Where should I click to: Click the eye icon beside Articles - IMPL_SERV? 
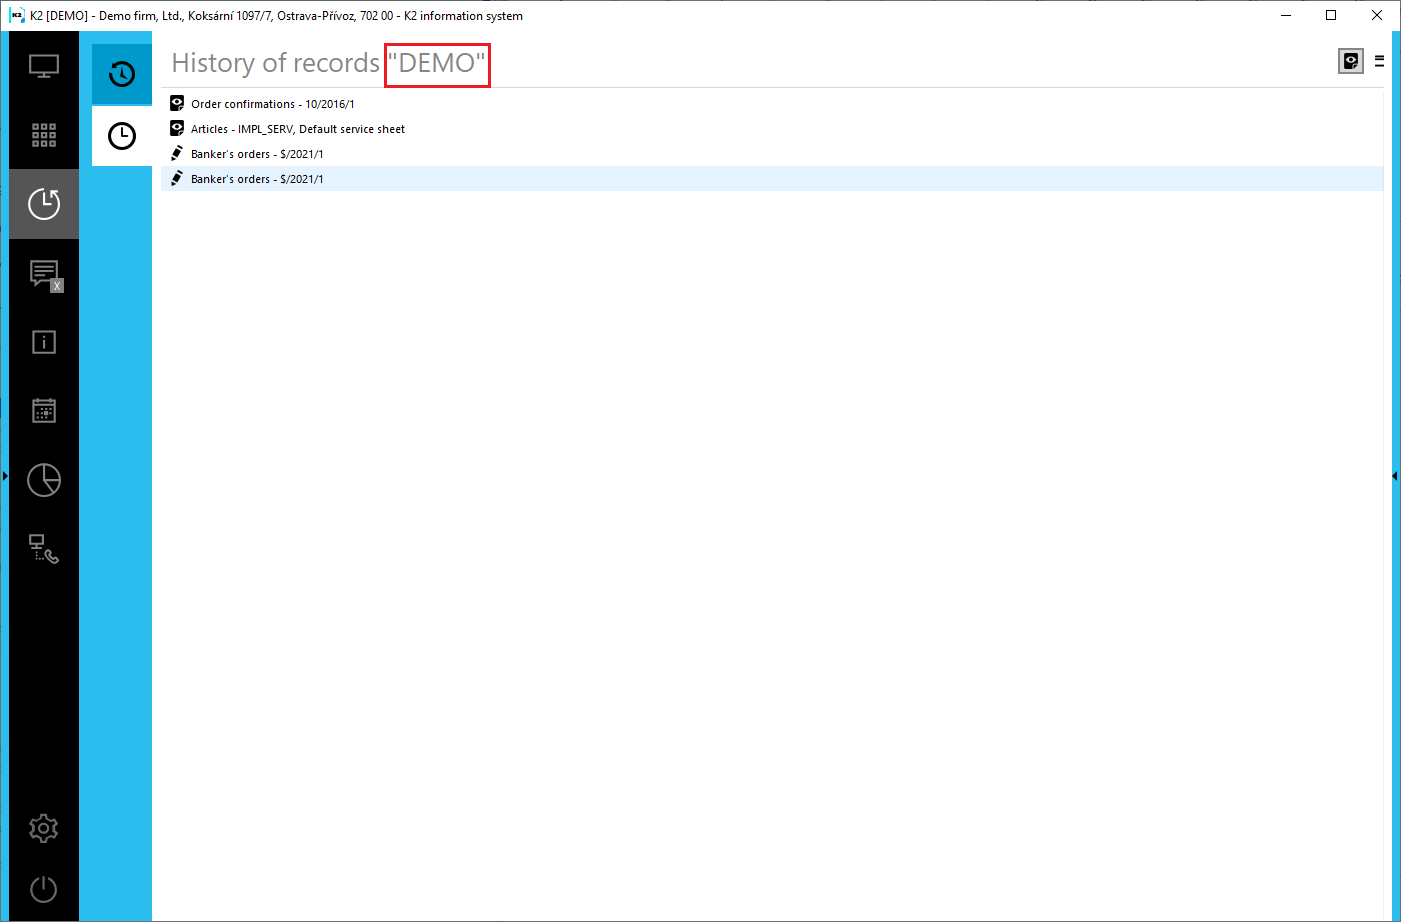177,128
